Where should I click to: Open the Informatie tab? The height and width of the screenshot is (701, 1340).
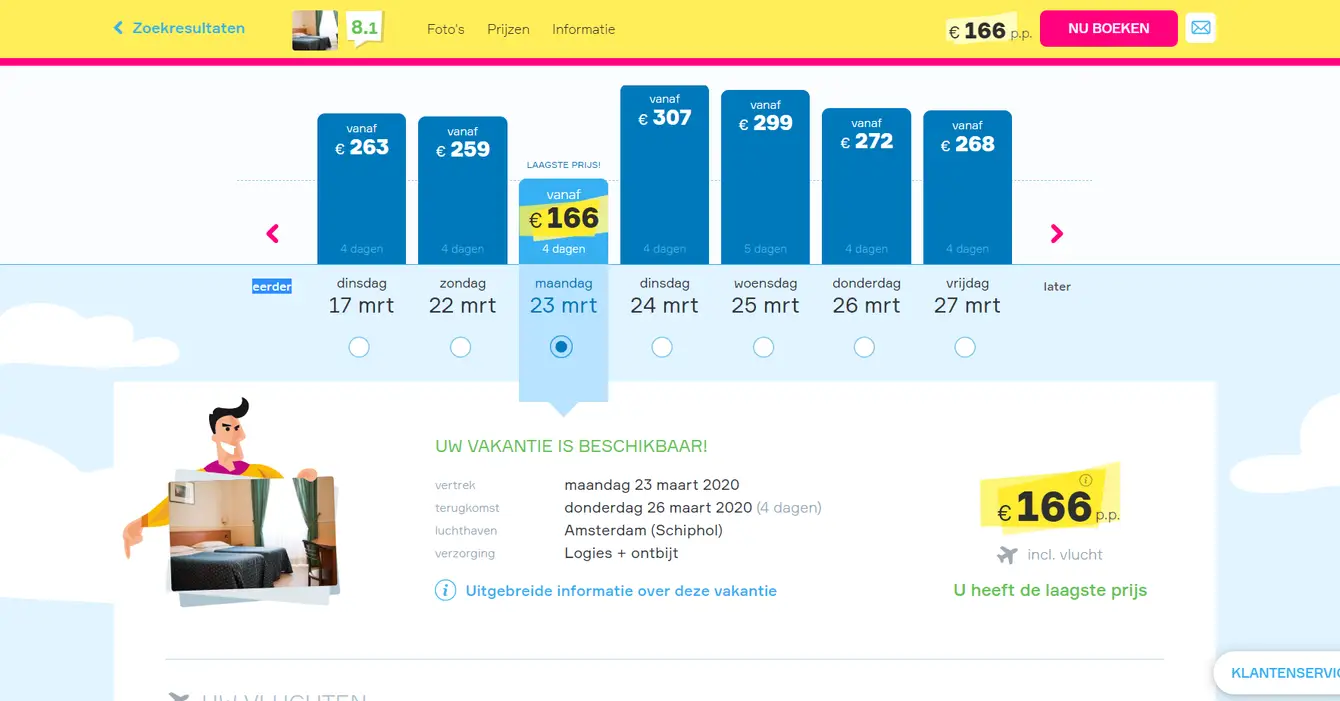pyautogui.click(x=584, y=29)
